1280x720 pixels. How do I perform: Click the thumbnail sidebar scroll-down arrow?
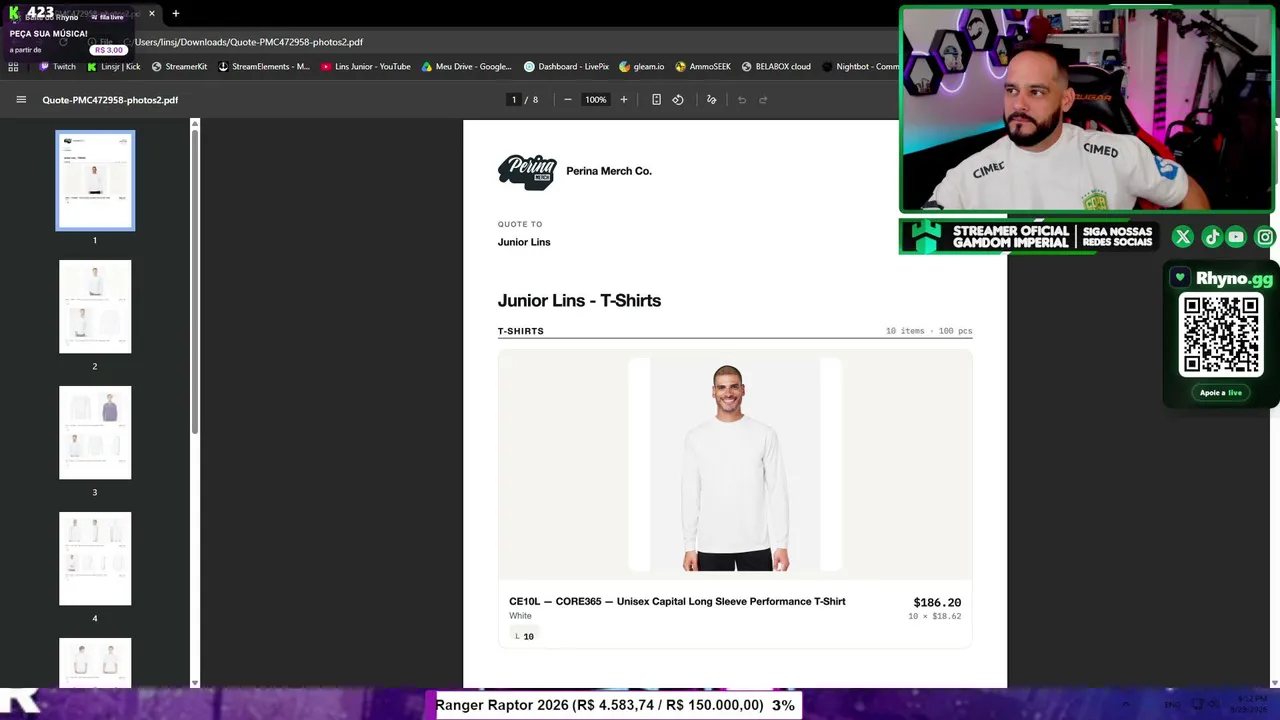pyautogui.click(x=195, y=683)
